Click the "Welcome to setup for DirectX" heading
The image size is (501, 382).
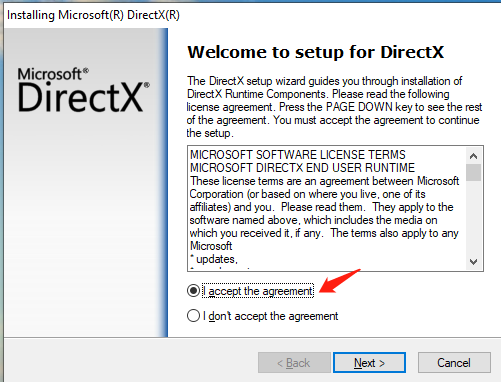pos(316,52)
